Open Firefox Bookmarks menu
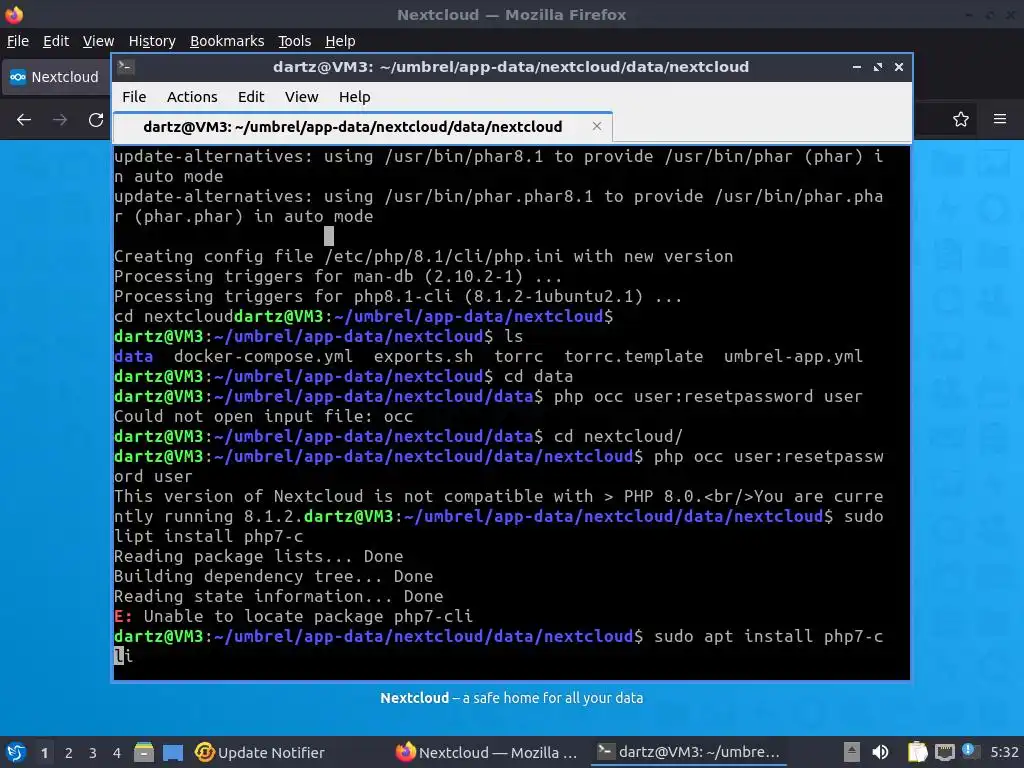Viewport: 1024px width, 768px height. 227,41
